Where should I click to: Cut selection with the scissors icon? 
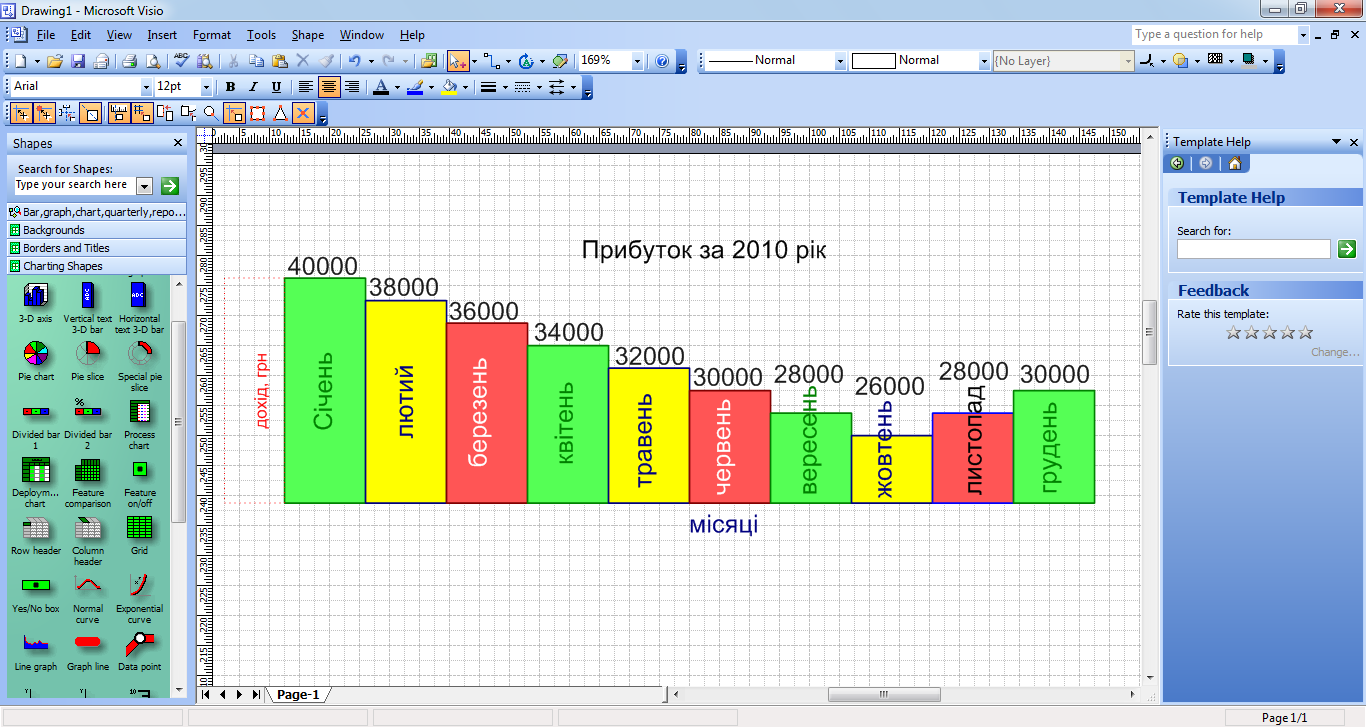[x=232, y=61]
